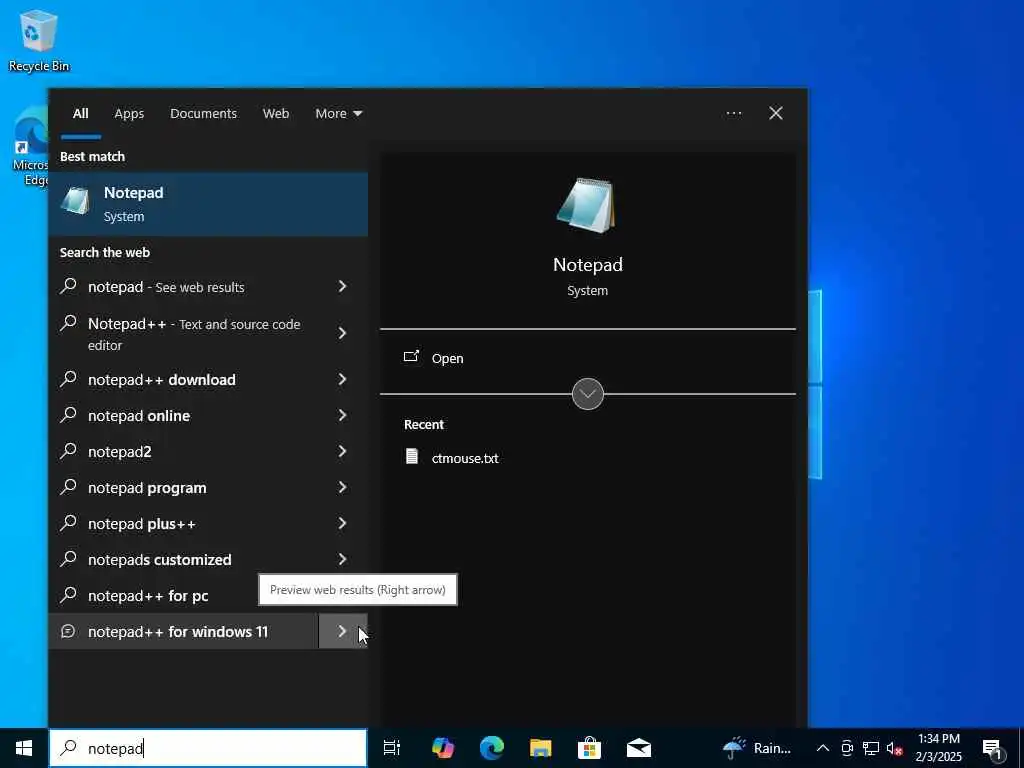The height and width of the screenshot is (768, 1024).
Task: Close the search panel with X
Action: 776,114
